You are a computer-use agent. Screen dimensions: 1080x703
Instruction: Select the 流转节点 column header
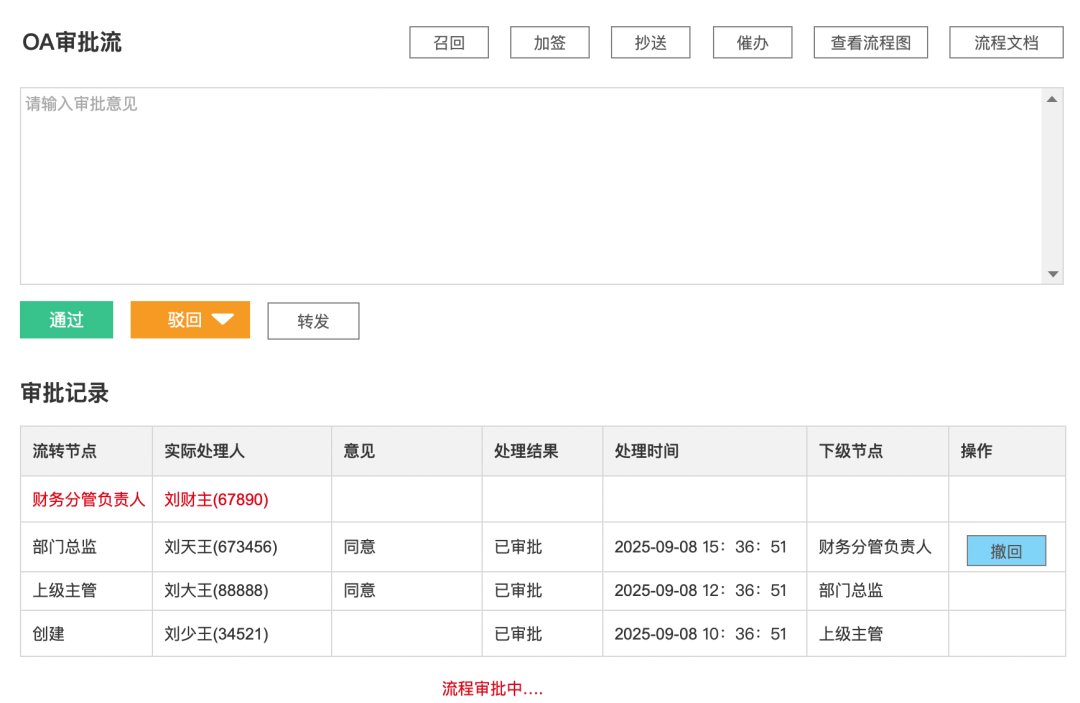[x=65, y=451]
